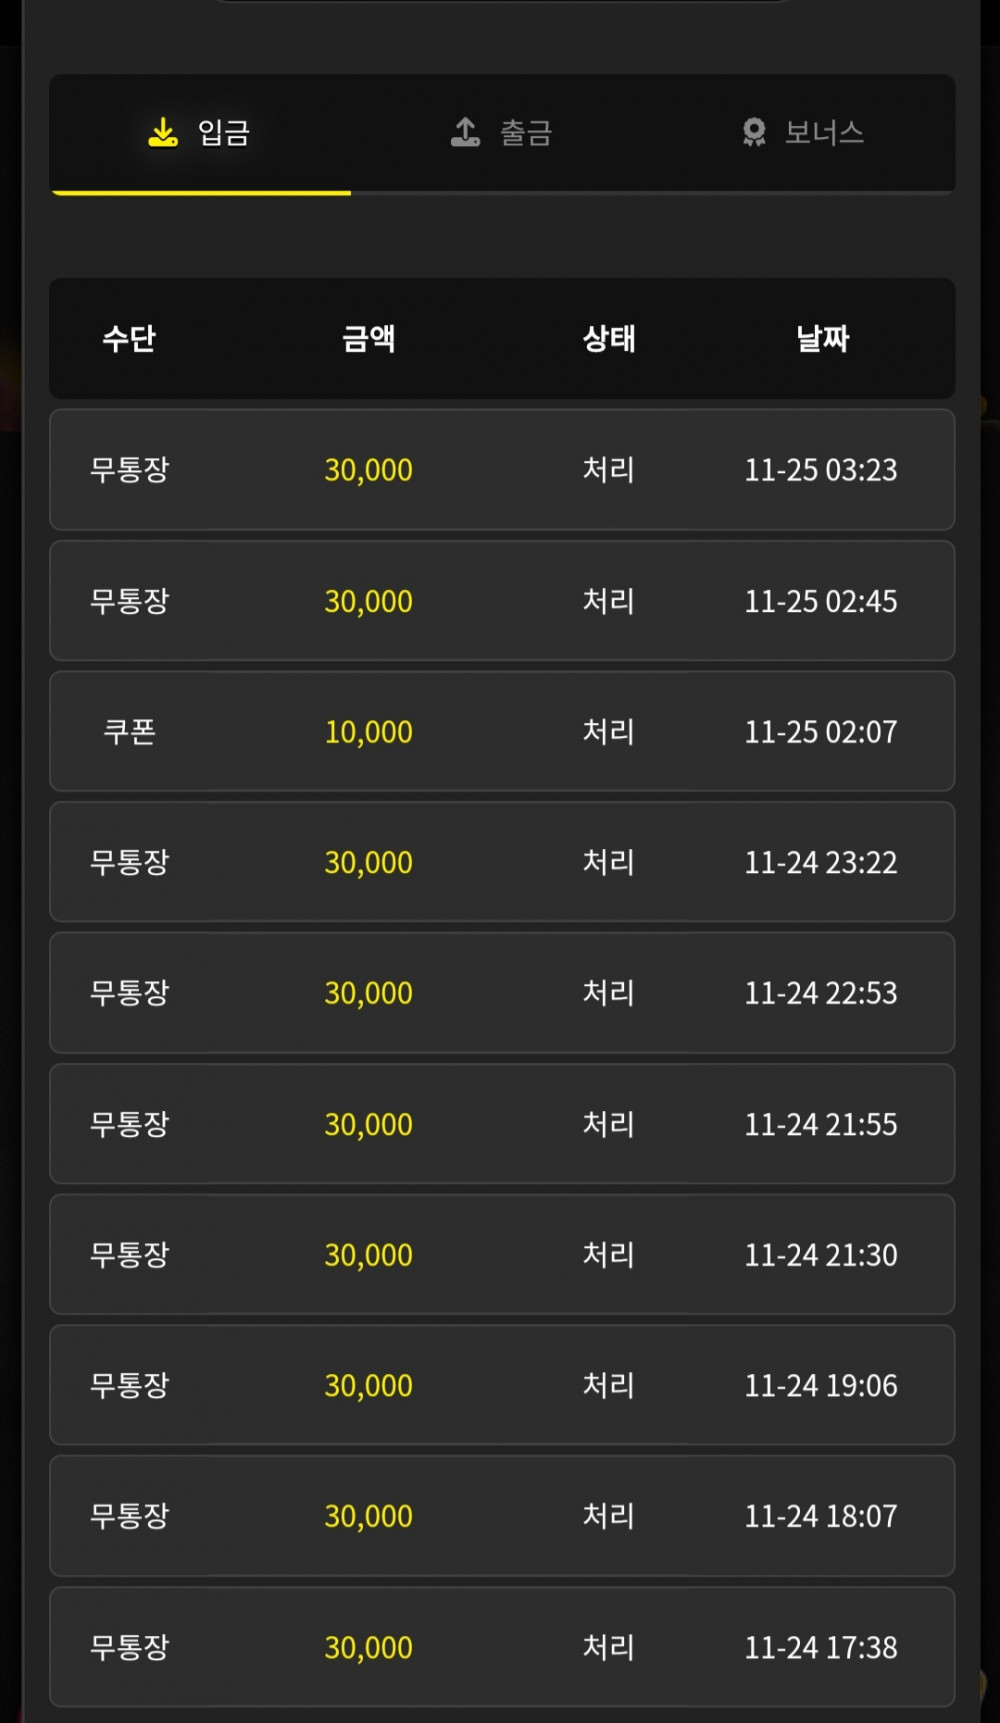Image resolution: width=1000 pixels, height=1723 pixels.
Task: Click the date 11-24 17:38
Action: tap(821, 1647)
